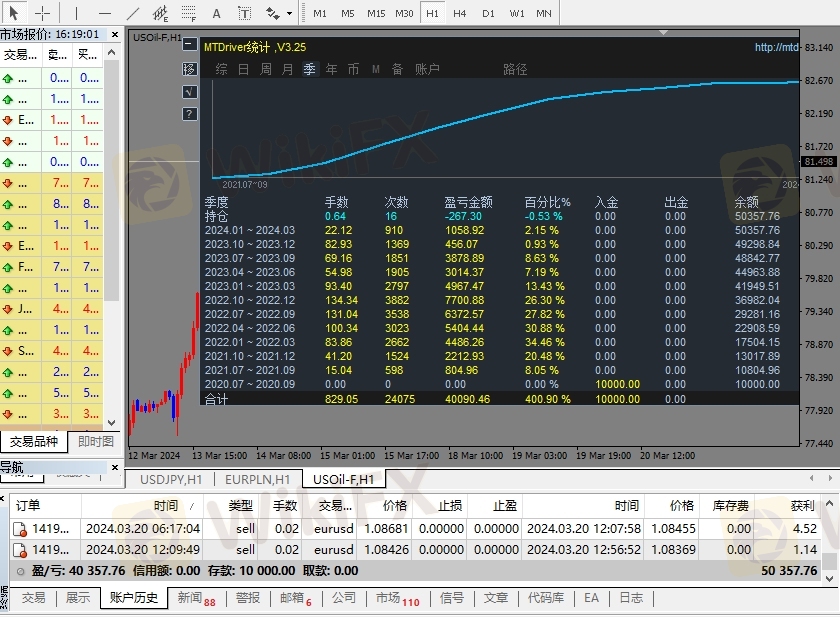
Task: Open the MTDriver 路径 path tab
Action: pyautogui.click(x=515, y=69)
